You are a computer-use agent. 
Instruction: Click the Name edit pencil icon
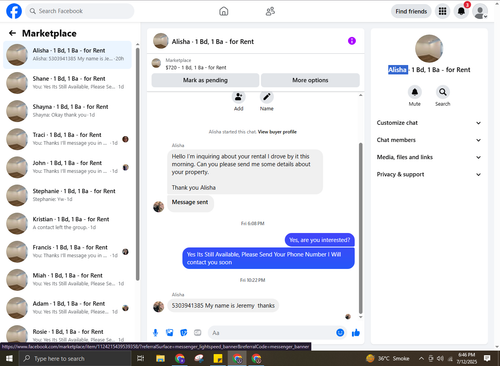pyautogui.click(x=267, y=97)
